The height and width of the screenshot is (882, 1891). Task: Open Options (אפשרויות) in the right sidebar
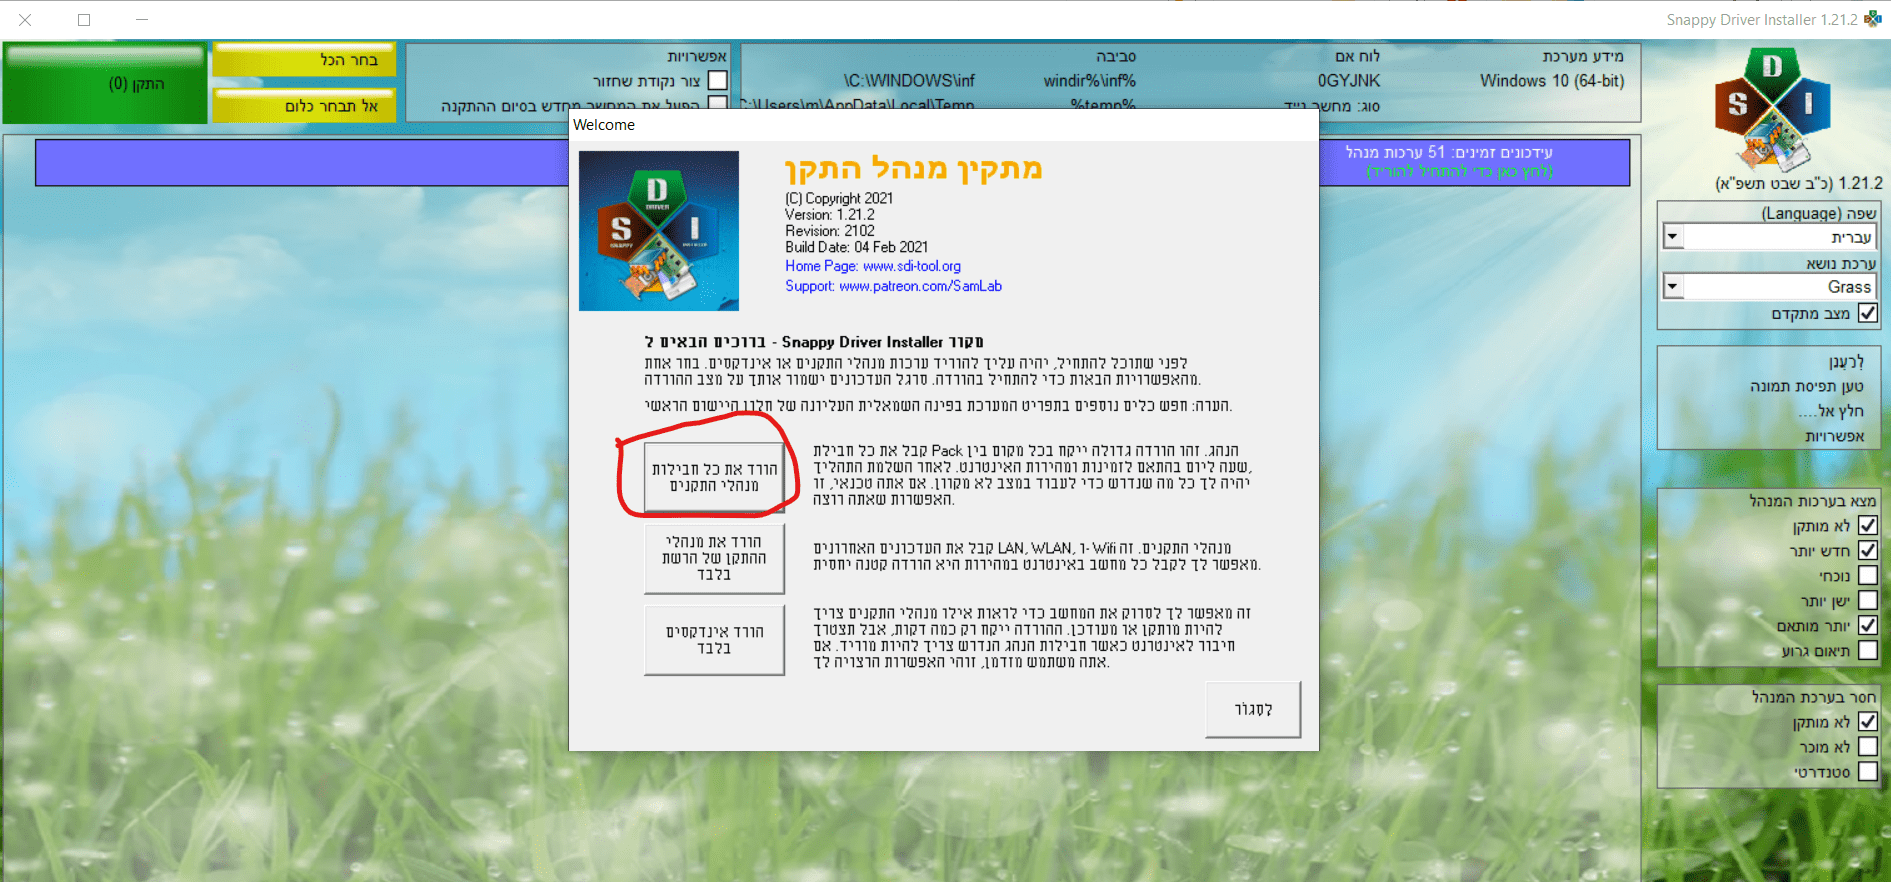point(1835,436)
